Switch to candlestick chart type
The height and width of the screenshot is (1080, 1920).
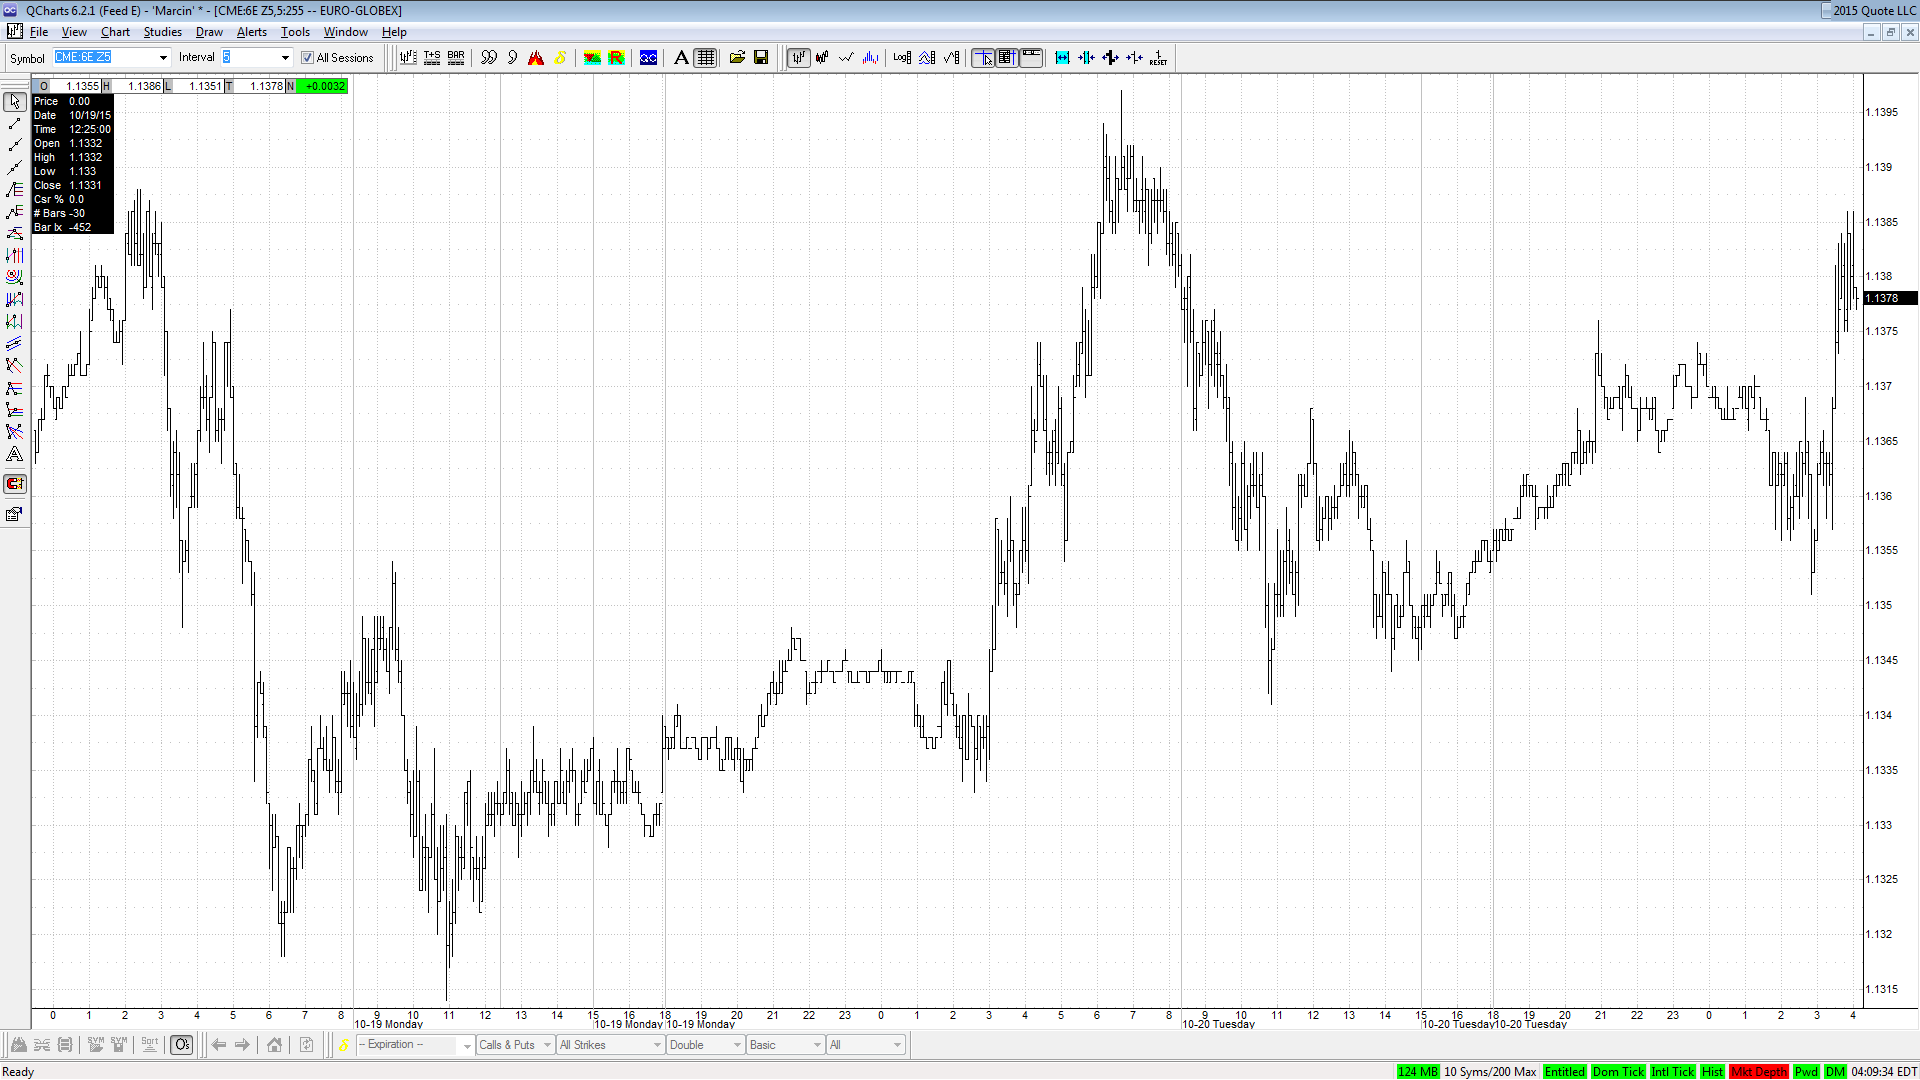tap(822, 58)
